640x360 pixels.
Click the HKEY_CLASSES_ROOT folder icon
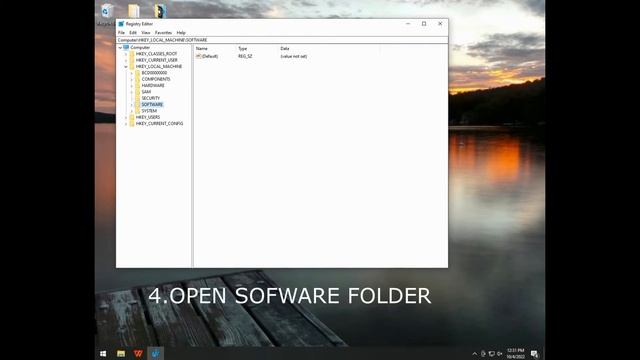132,53
